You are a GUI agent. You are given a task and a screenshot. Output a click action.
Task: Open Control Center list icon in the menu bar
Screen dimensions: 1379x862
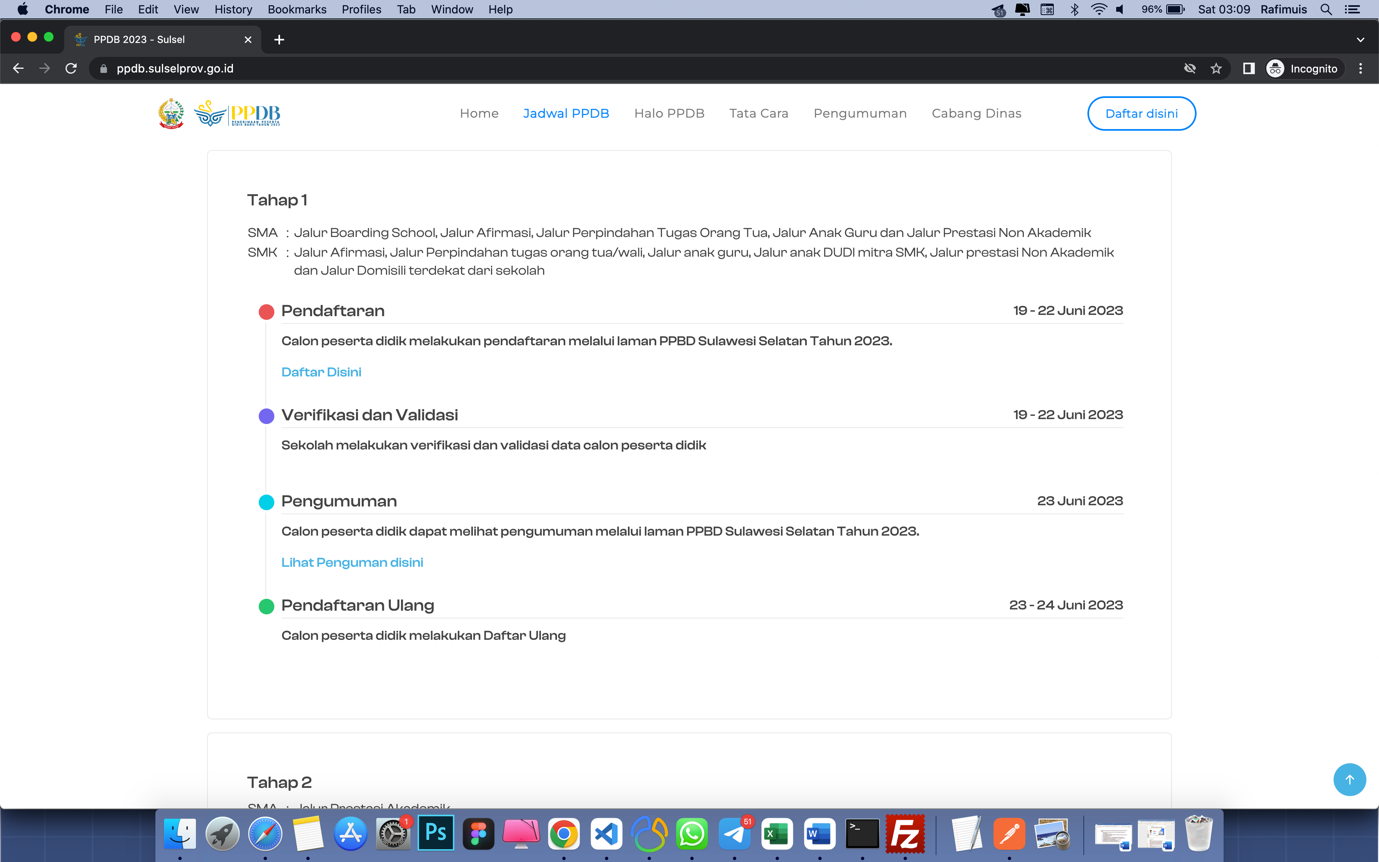(1352, 9)
